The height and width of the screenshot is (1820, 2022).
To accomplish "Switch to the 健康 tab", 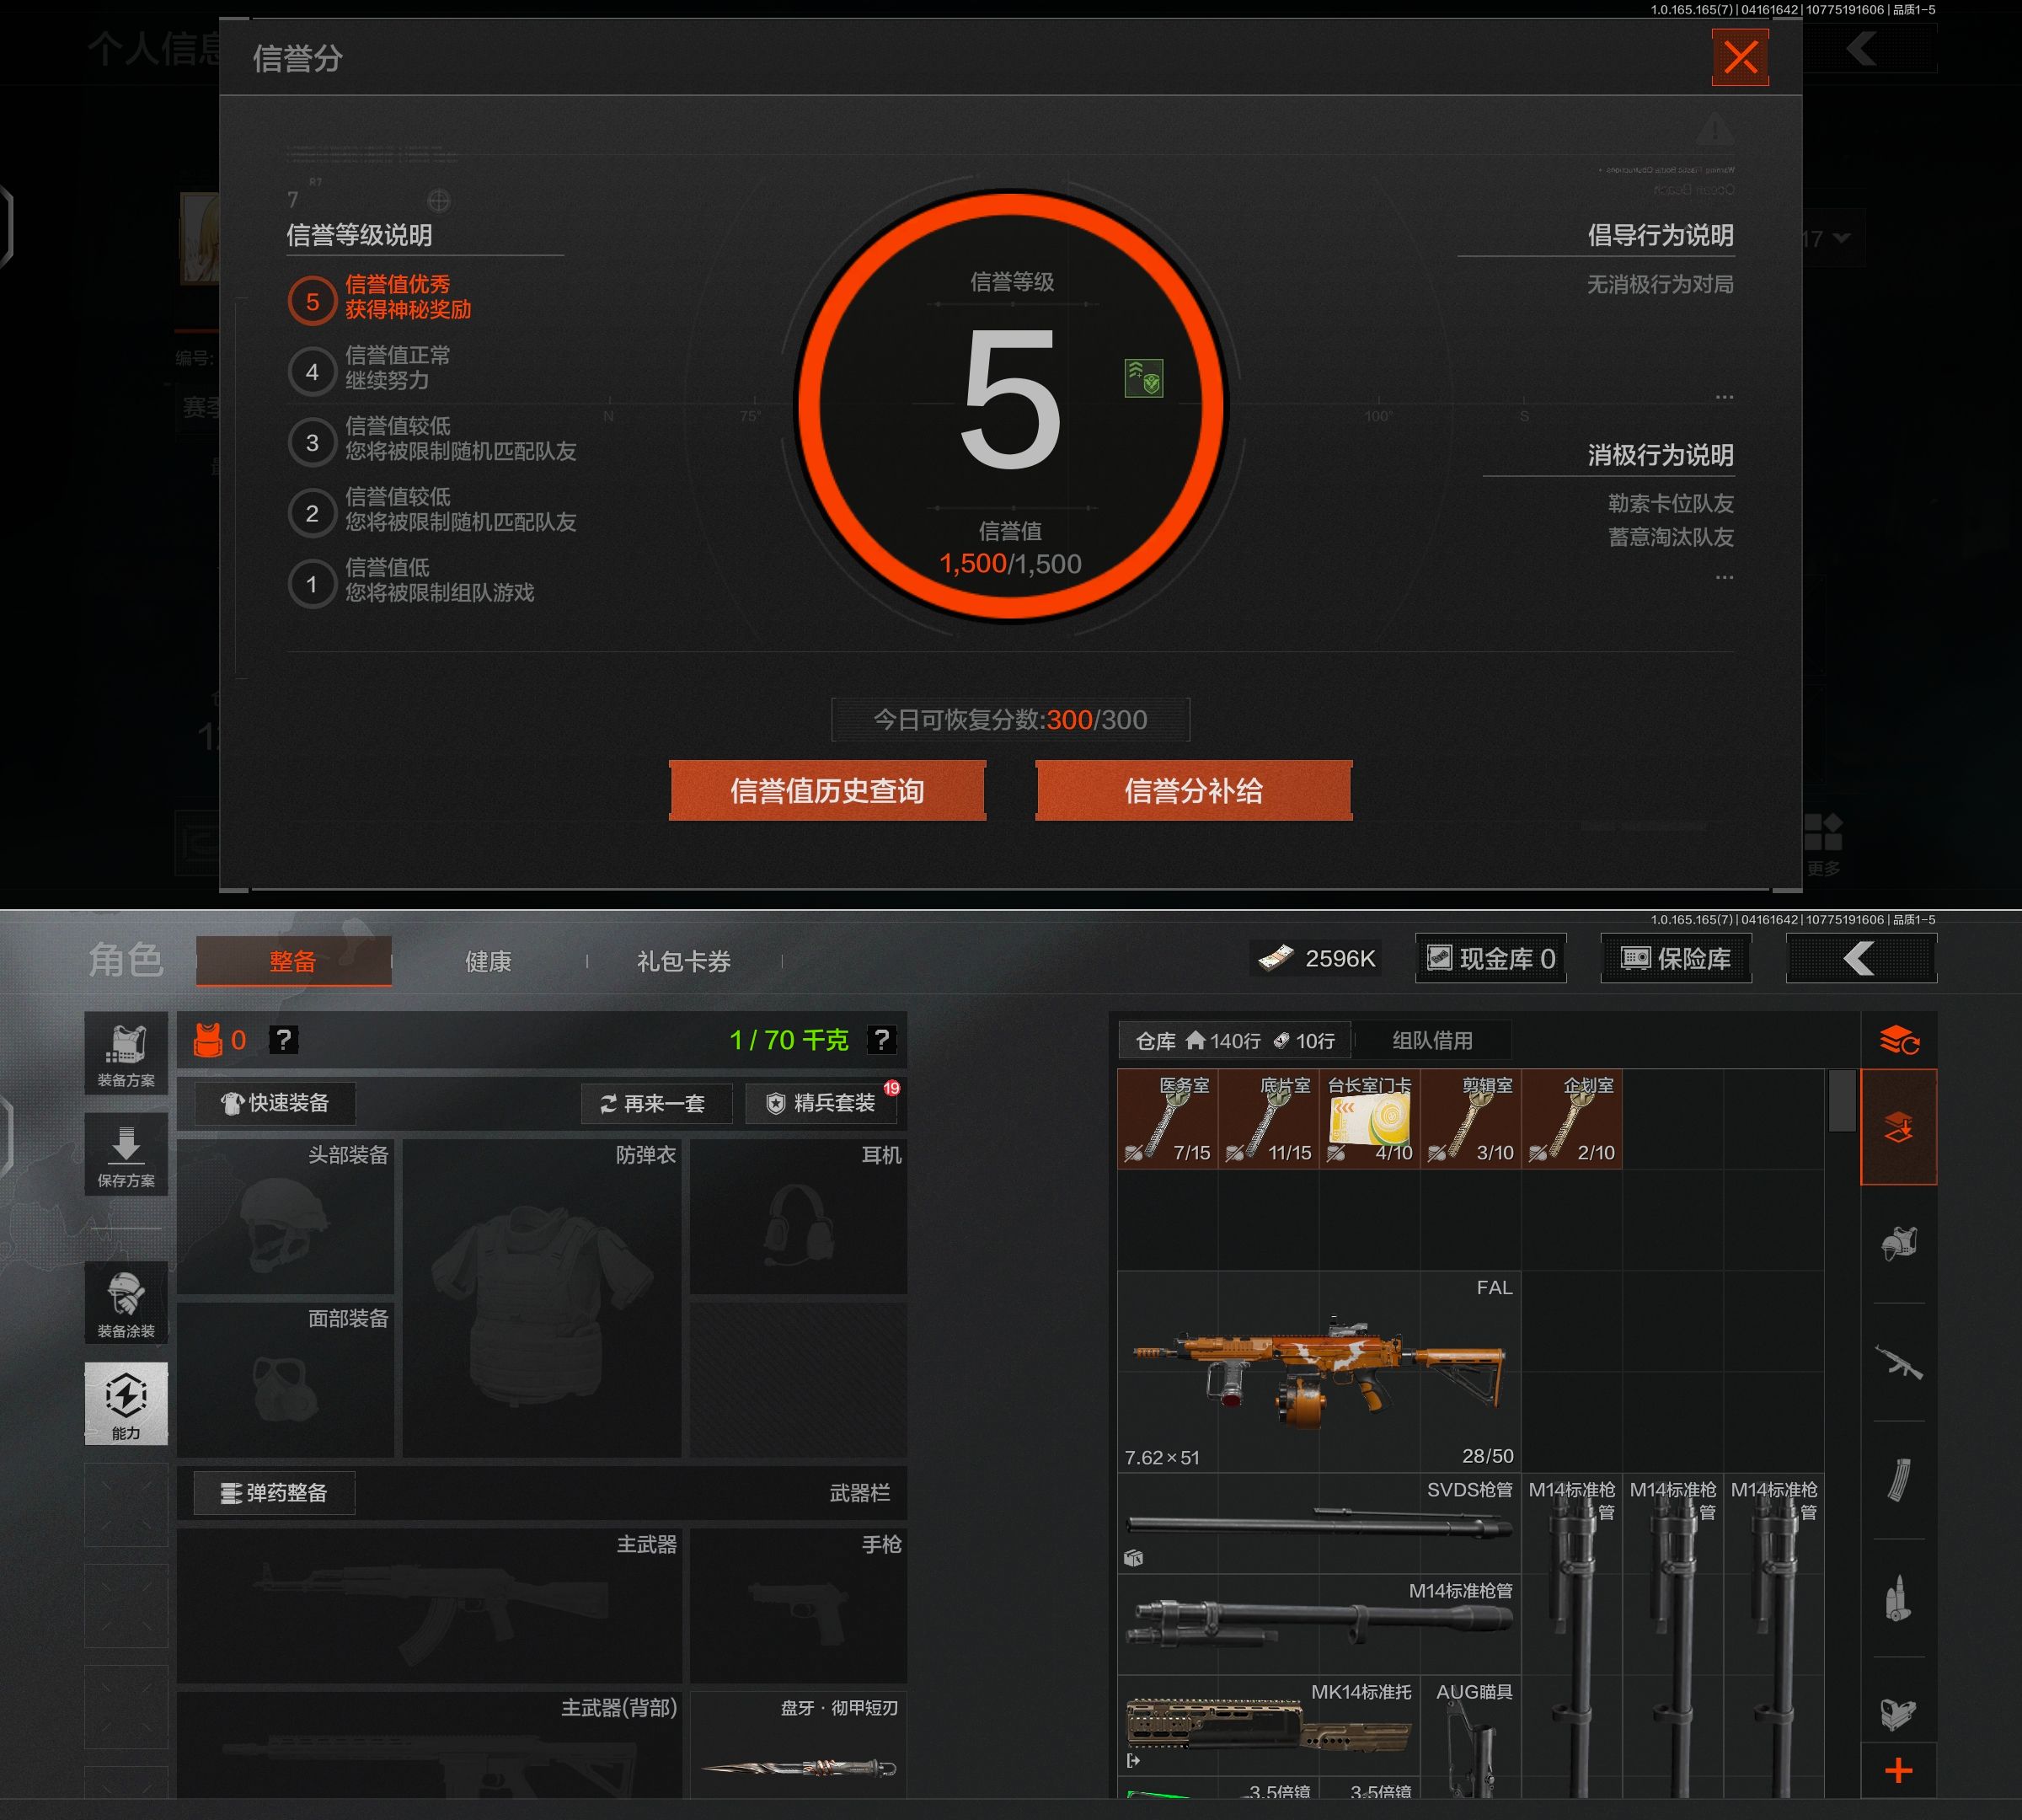I will (x=488, y=961).
